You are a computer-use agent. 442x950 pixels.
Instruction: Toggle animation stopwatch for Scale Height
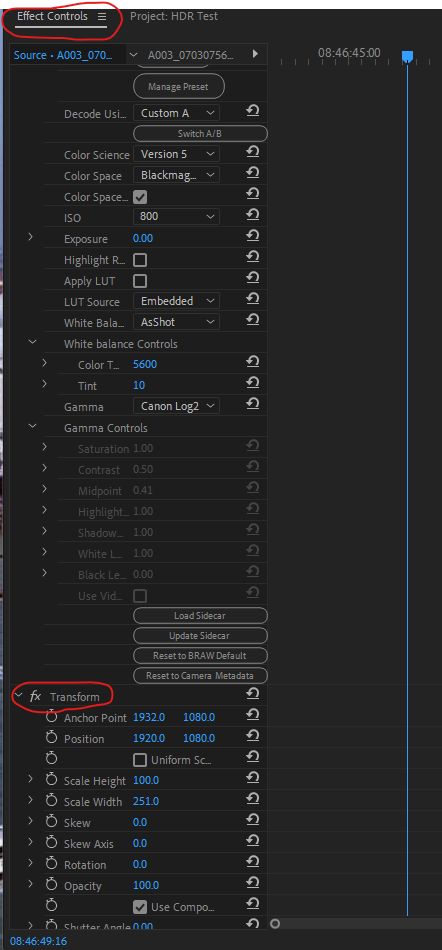pos(51,780)
